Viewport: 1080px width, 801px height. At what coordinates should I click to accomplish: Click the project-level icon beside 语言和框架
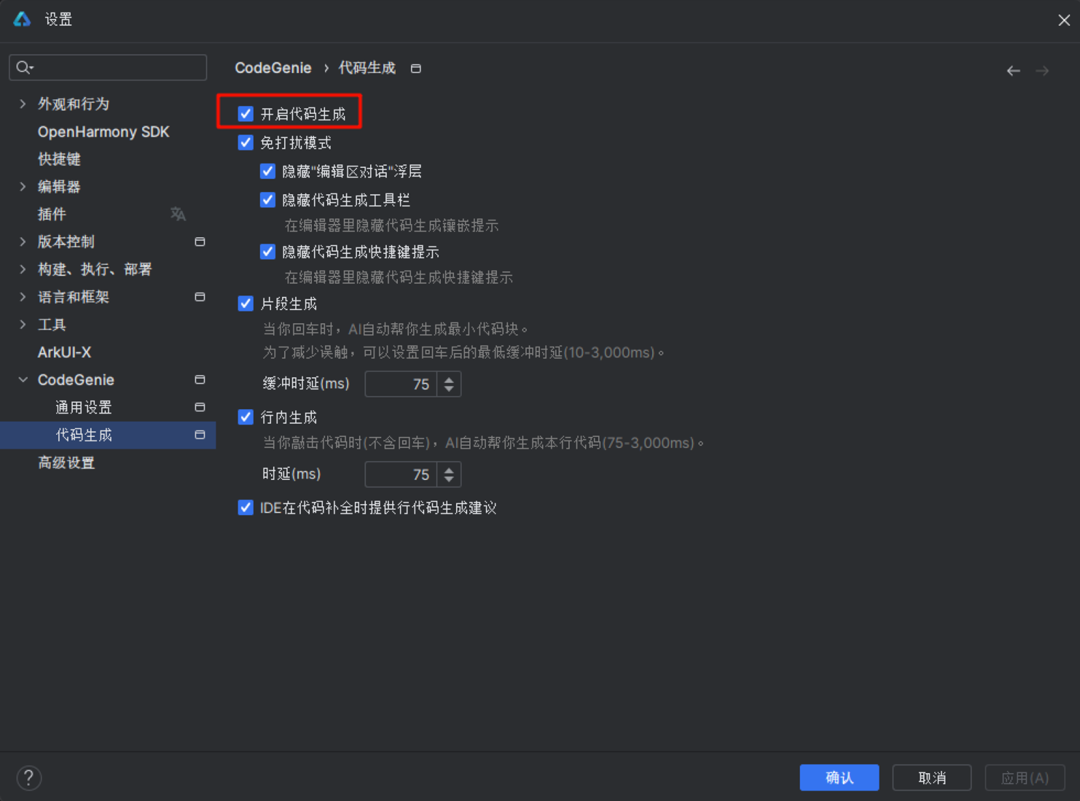200,297
